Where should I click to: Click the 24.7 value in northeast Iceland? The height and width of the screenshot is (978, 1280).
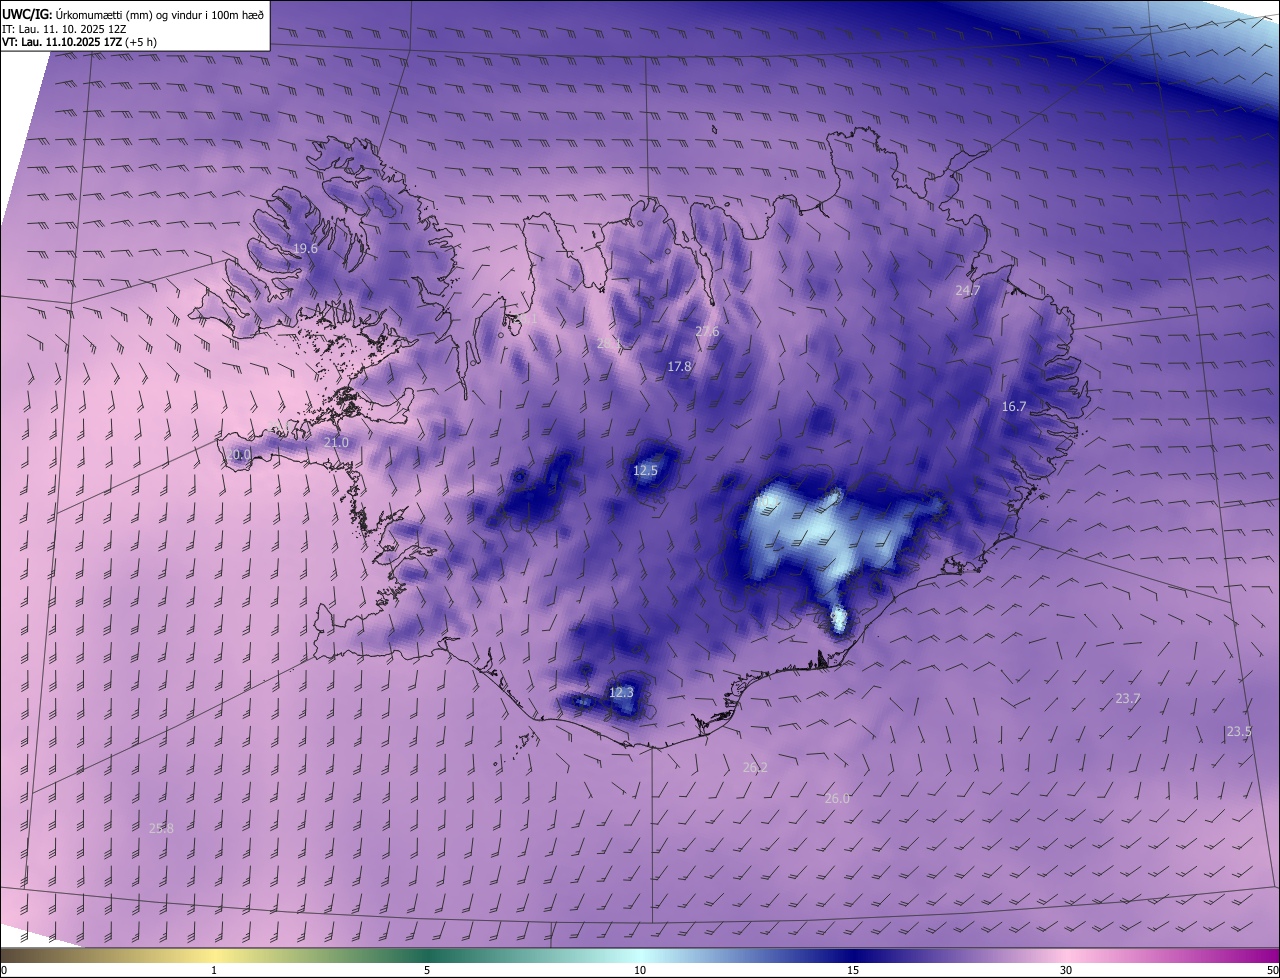[x=968, y=291]
